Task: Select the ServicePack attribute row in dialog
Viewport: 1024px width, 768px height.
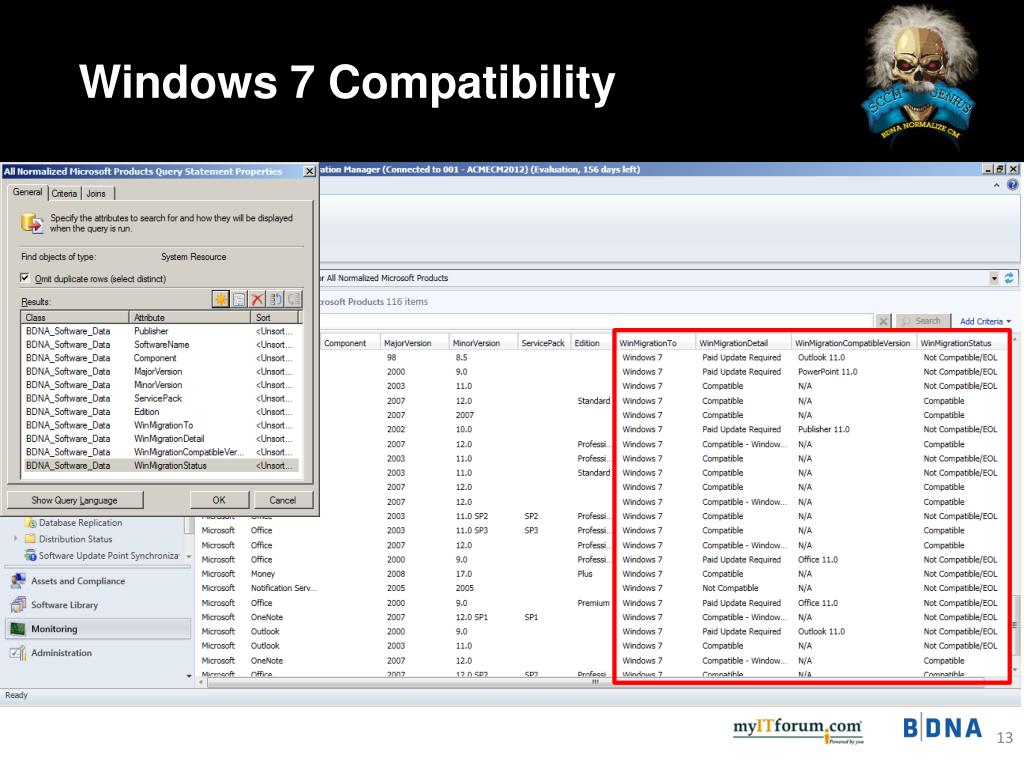Action: pos(161,398)
